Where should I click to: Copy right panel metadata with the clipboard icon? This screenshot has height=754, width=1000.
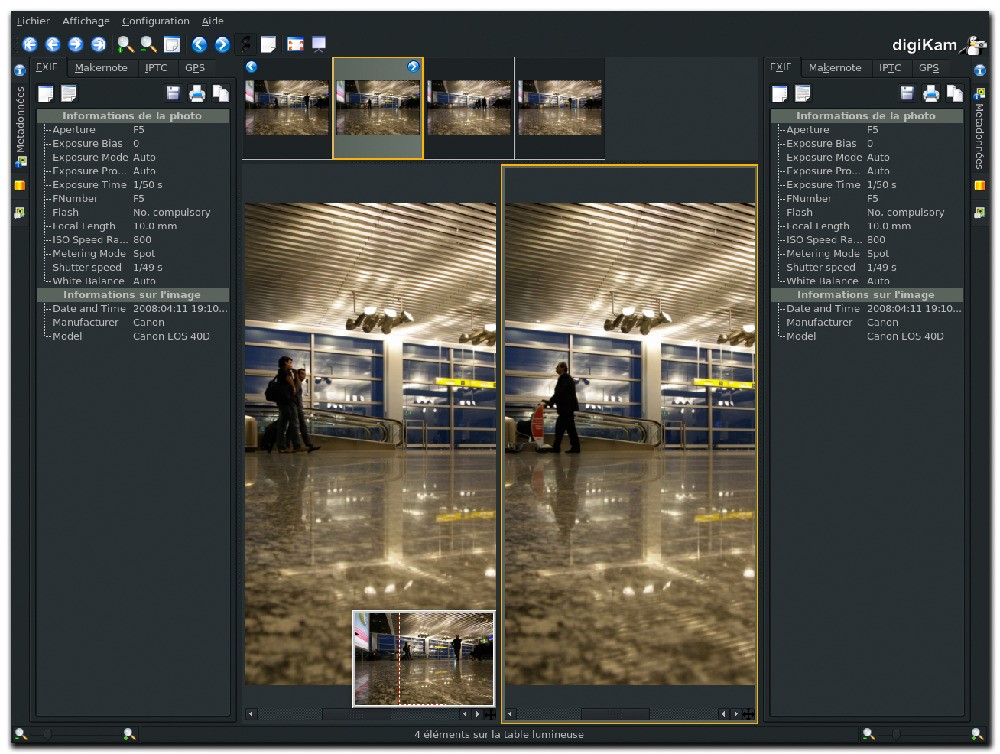pos(956,92)
